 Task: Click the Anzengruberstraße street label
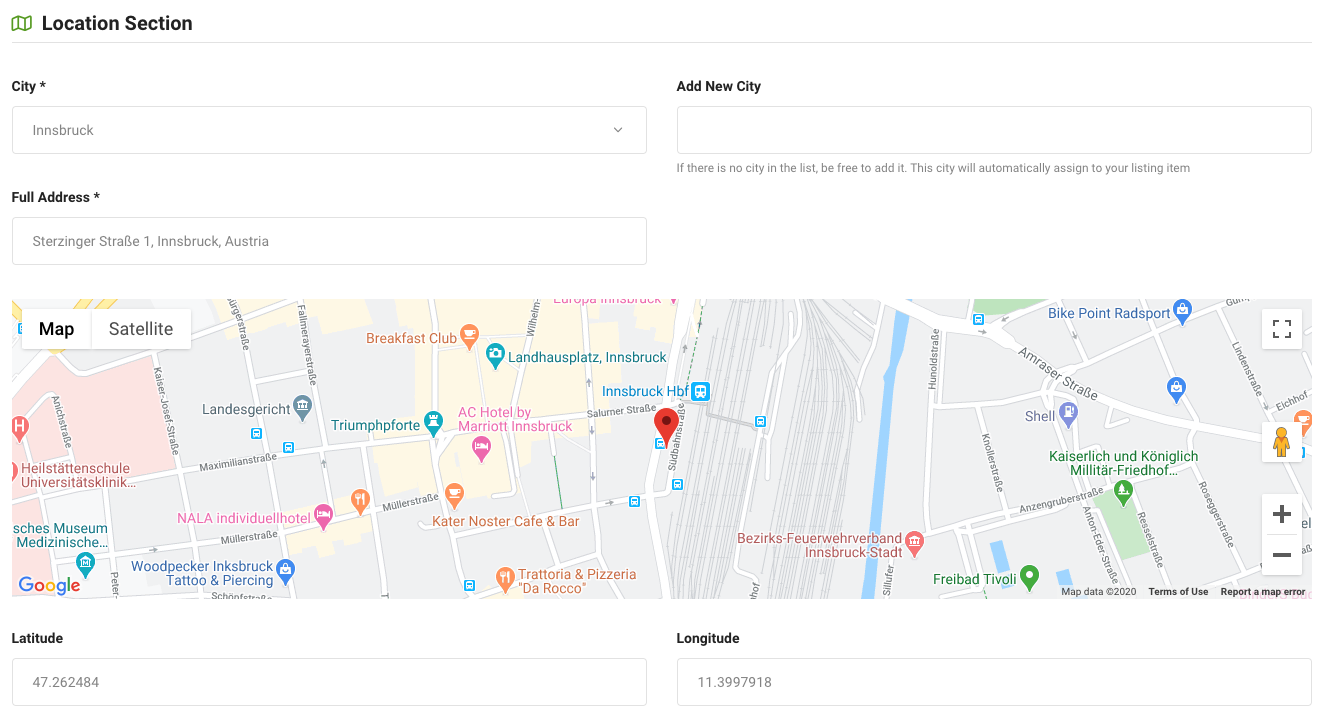coord(1060,502)
